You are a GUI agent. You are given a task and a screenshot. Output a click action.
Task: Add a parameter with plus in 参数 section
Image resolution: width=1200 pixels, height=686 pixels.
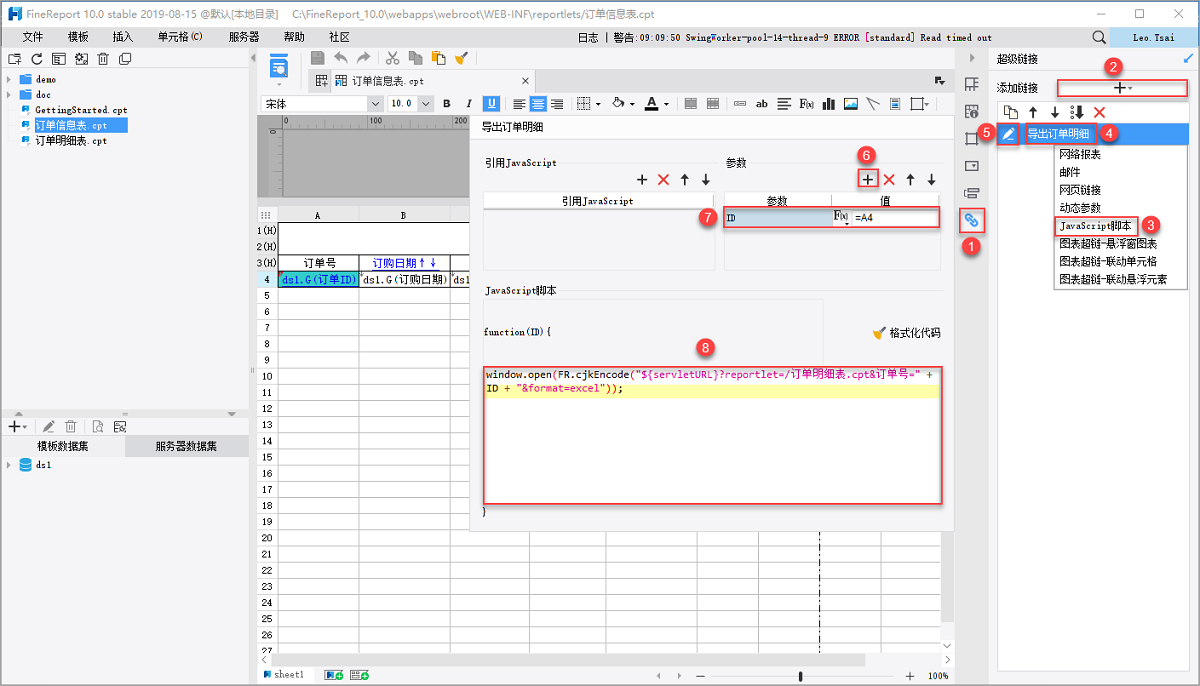point(868,179)
